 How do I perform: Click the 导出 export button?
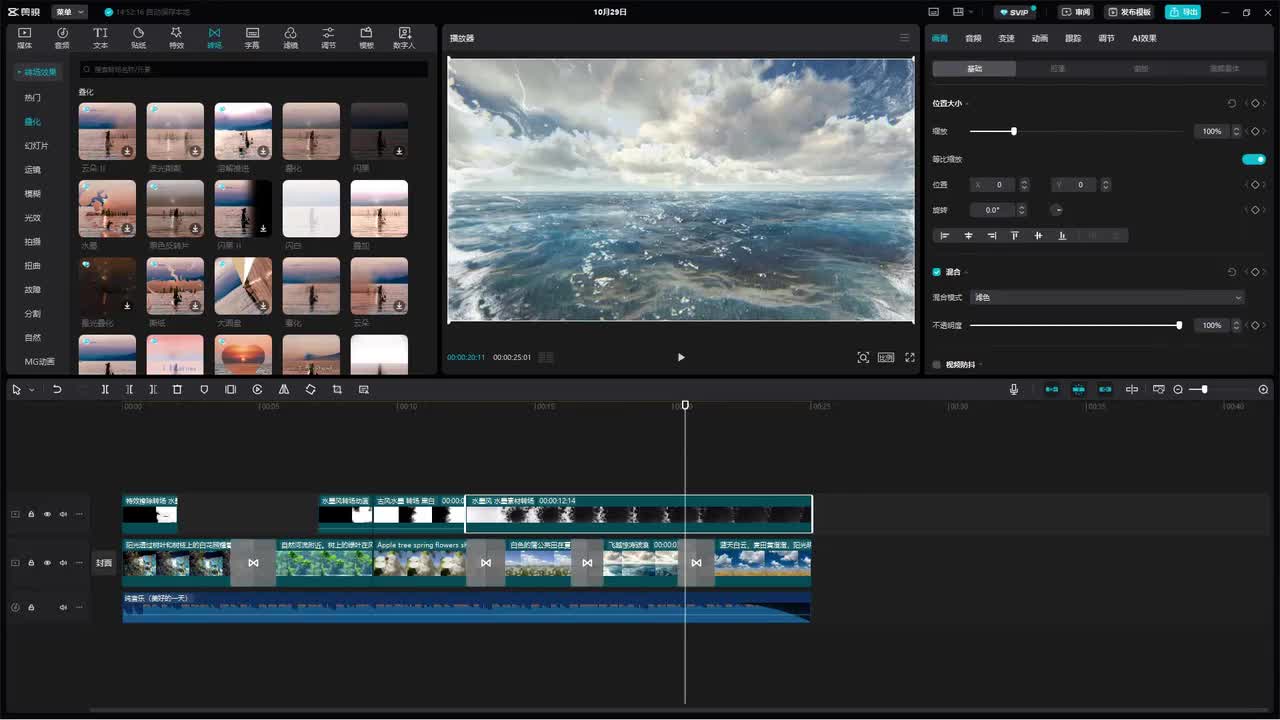tap(1183, 12)
